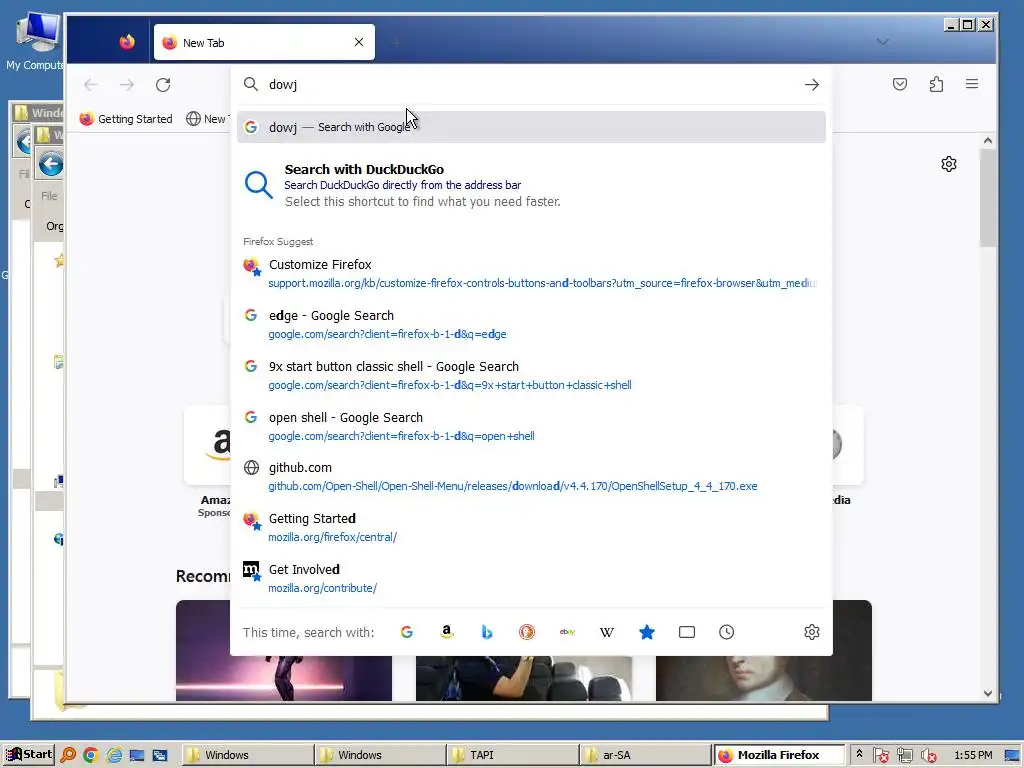This screenshot has height=768, width=1024.
Task: Select Amazon in the search-with row
Action: click(x=447, y=632)
